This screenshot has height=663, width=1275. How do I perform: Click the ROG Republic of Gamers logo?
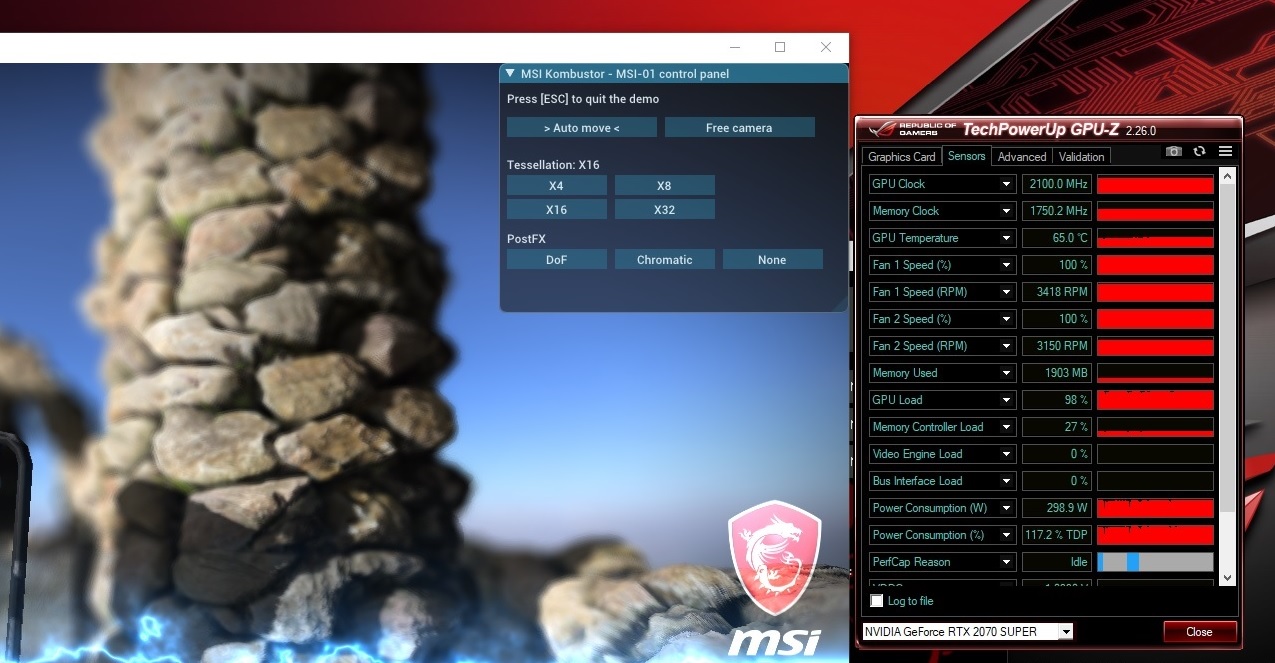tap(910, 129)
